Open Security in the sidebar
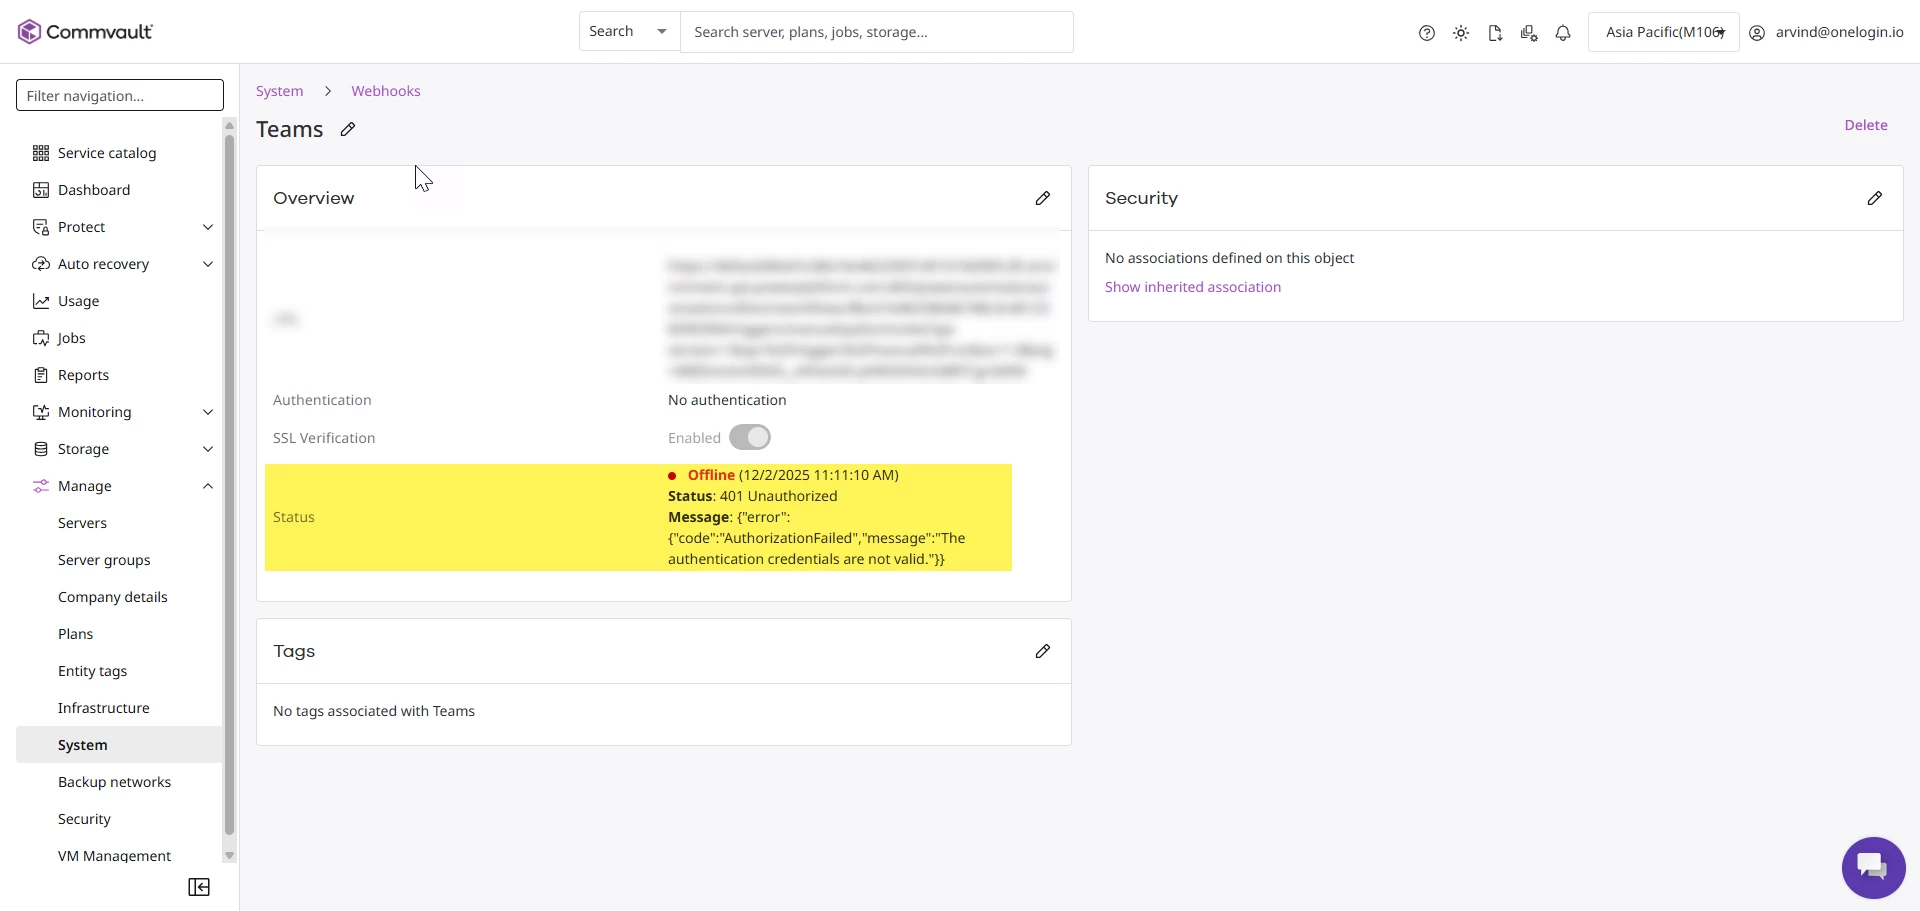 pyautogui.click(x=84, y=819)
